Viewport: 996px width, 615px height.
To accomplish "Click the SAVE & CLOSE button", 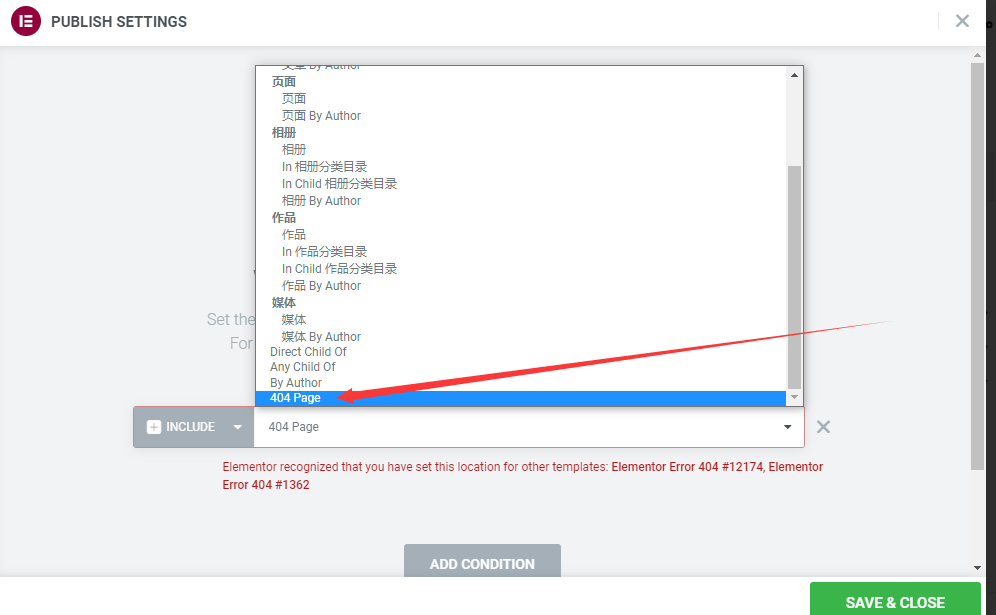I will (x=895, y=602).
